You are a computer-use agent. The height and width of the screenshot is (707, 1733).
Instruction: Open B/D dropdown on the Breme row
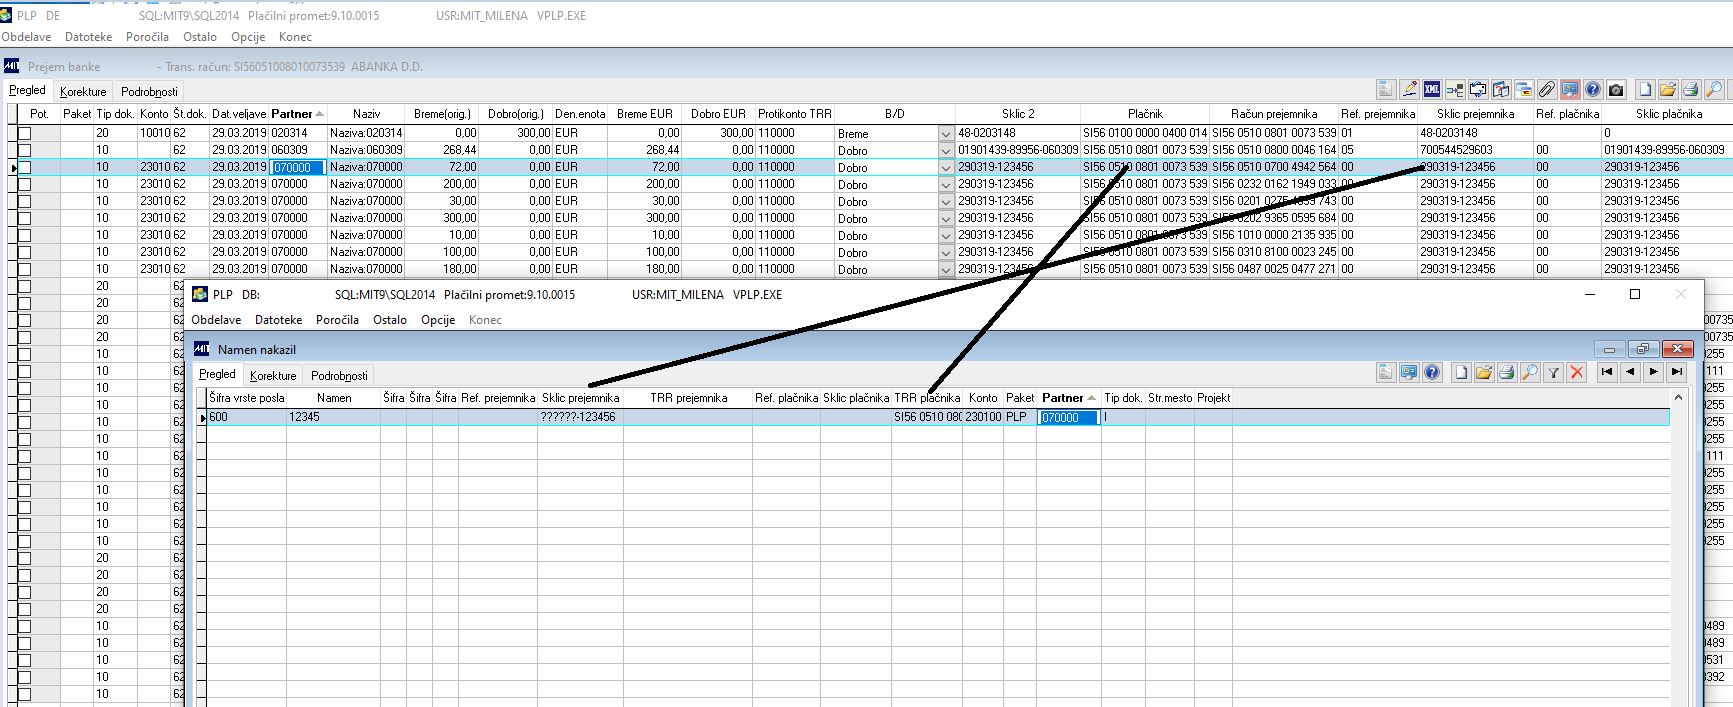[946, 133]
